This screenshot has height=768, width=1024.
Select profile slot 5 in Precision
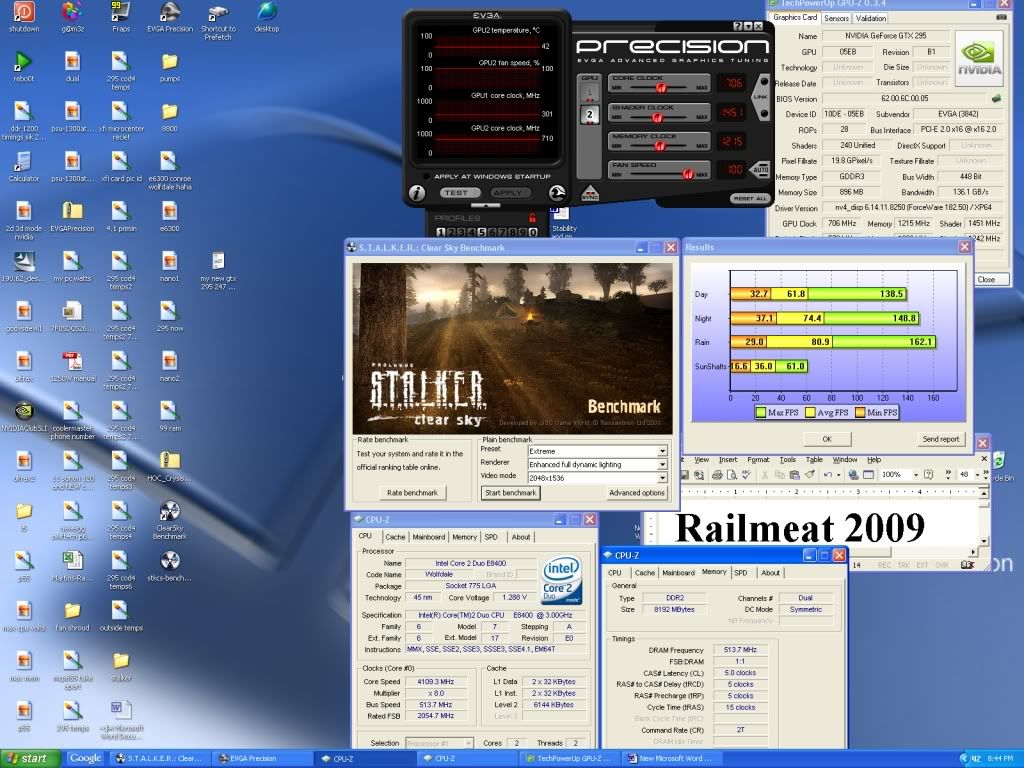point(482,232)
